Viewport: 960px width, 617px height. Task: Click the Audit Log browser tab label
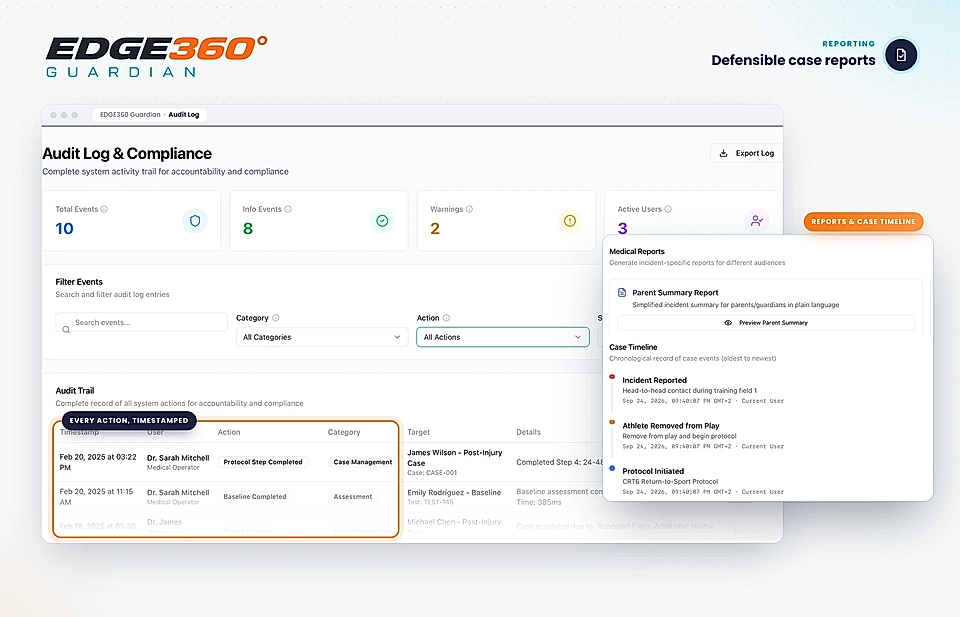click(x=184, y=114)
